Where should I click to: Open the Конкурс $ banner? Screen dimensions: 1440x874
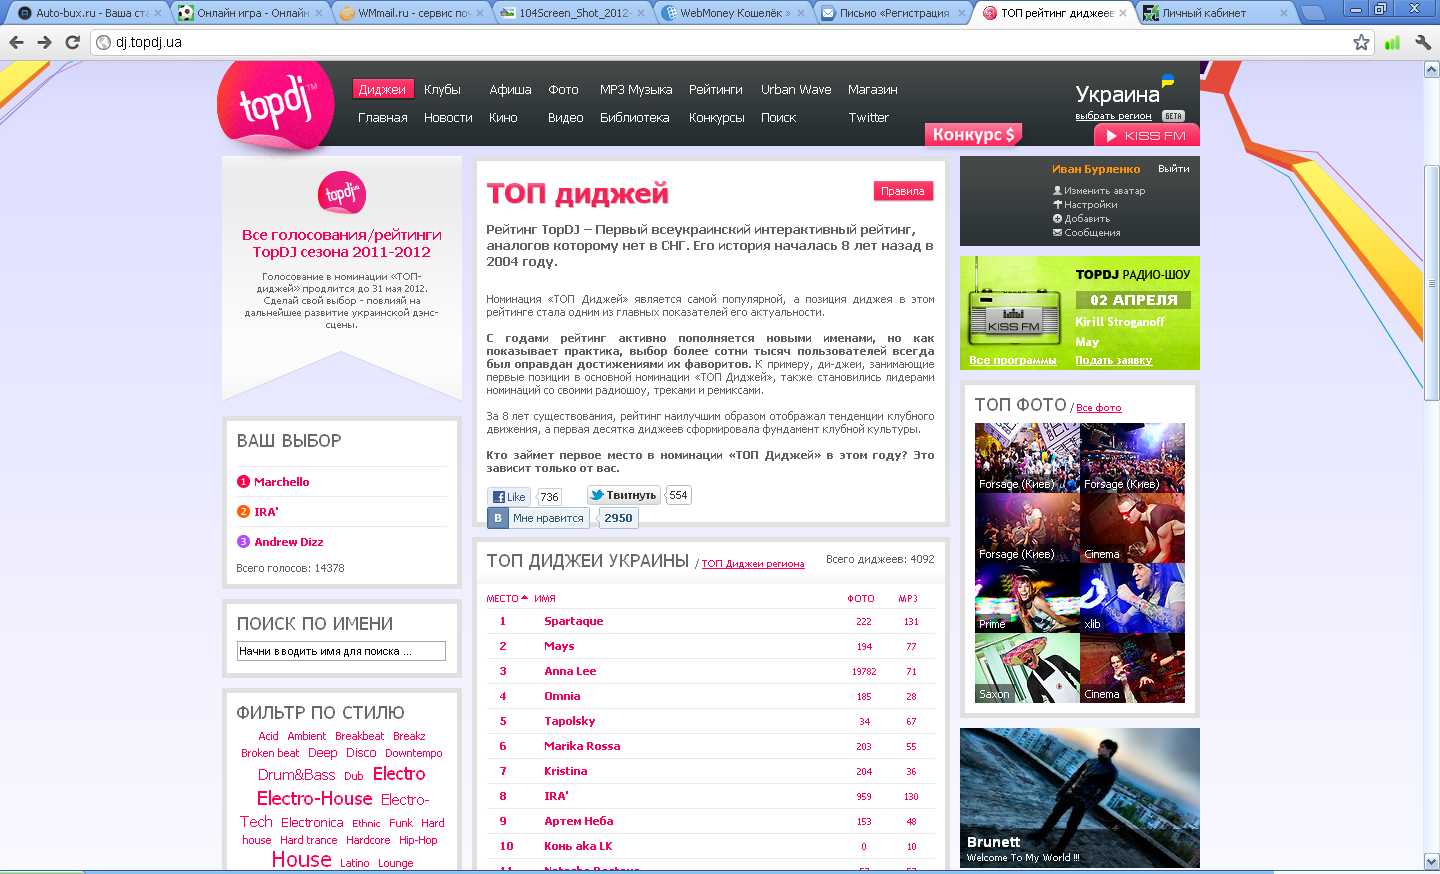tap(973, 134)
